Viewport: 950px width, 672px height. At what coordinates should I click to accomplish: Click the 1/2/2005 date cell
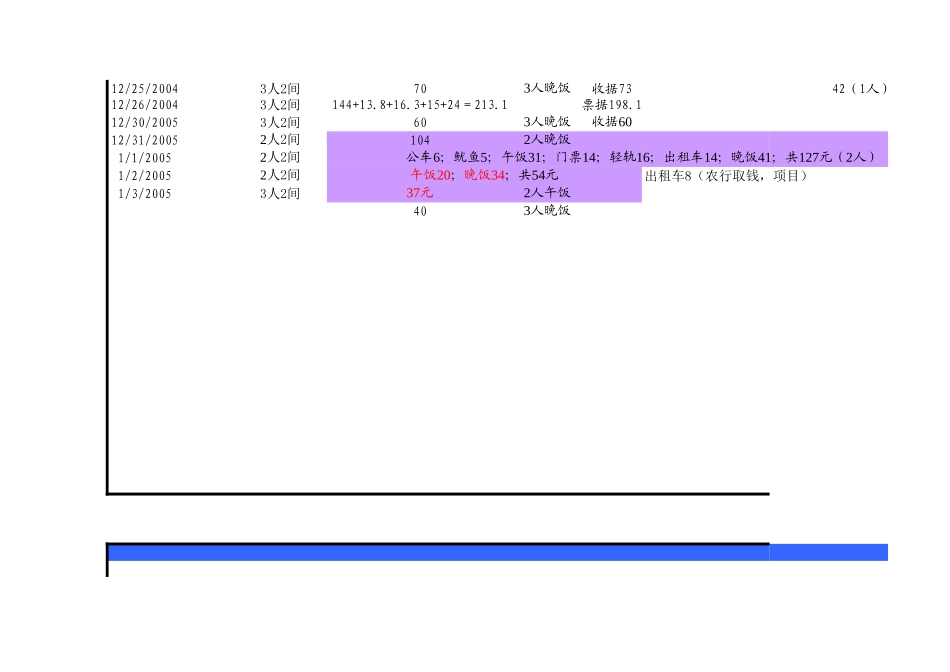[x=145, y=176]
